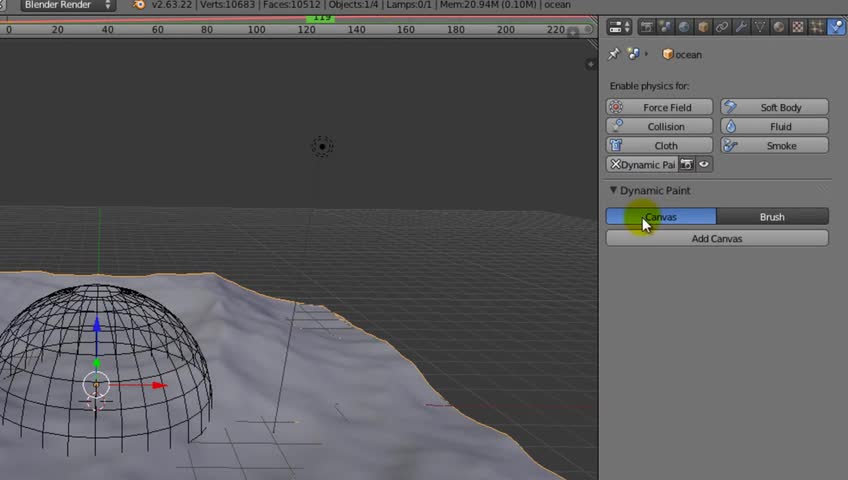Enable Smoke physics
Viewport: 848px width, 480px height.
click(x=774, y=145)
